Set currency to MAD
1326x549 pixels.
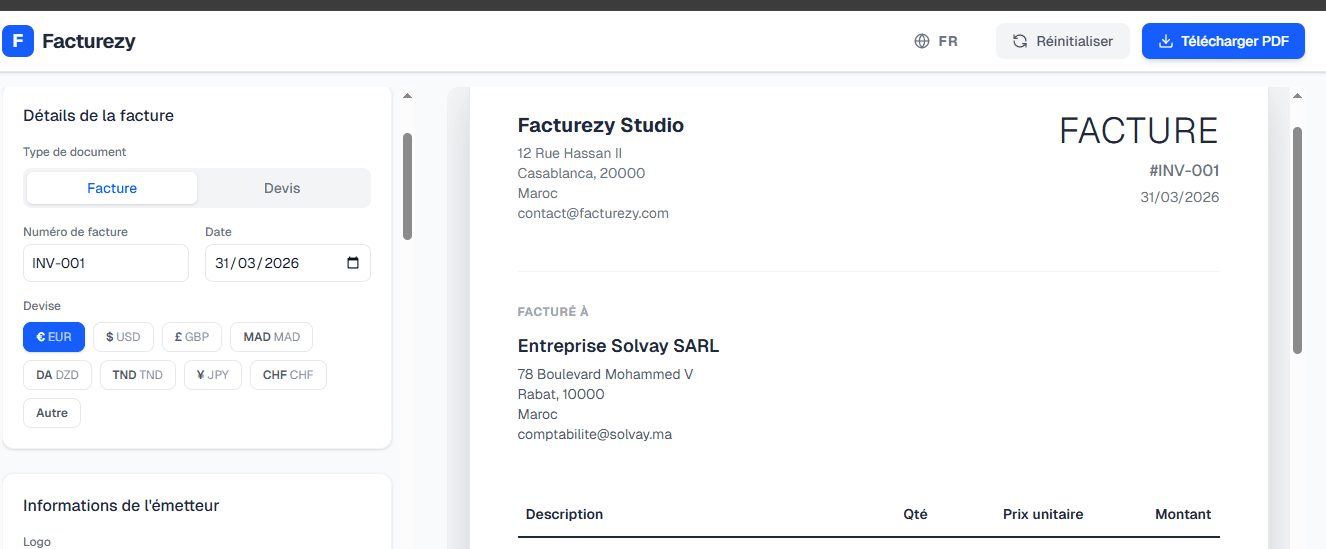coord(271,337)
